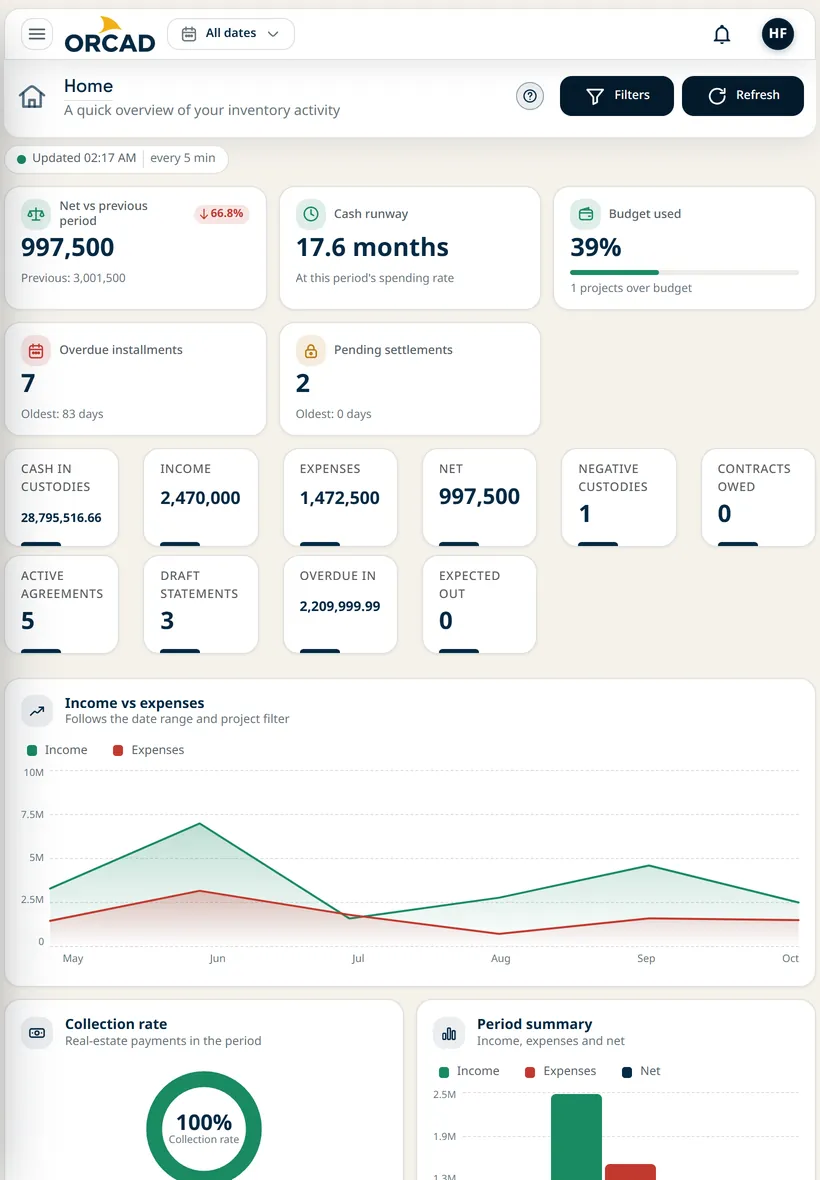Image resolution: width=820 pixels, height=1180 pixels.
Task: Click the bar chart icon beside Period summary
Action: (x=449, y=1032)
